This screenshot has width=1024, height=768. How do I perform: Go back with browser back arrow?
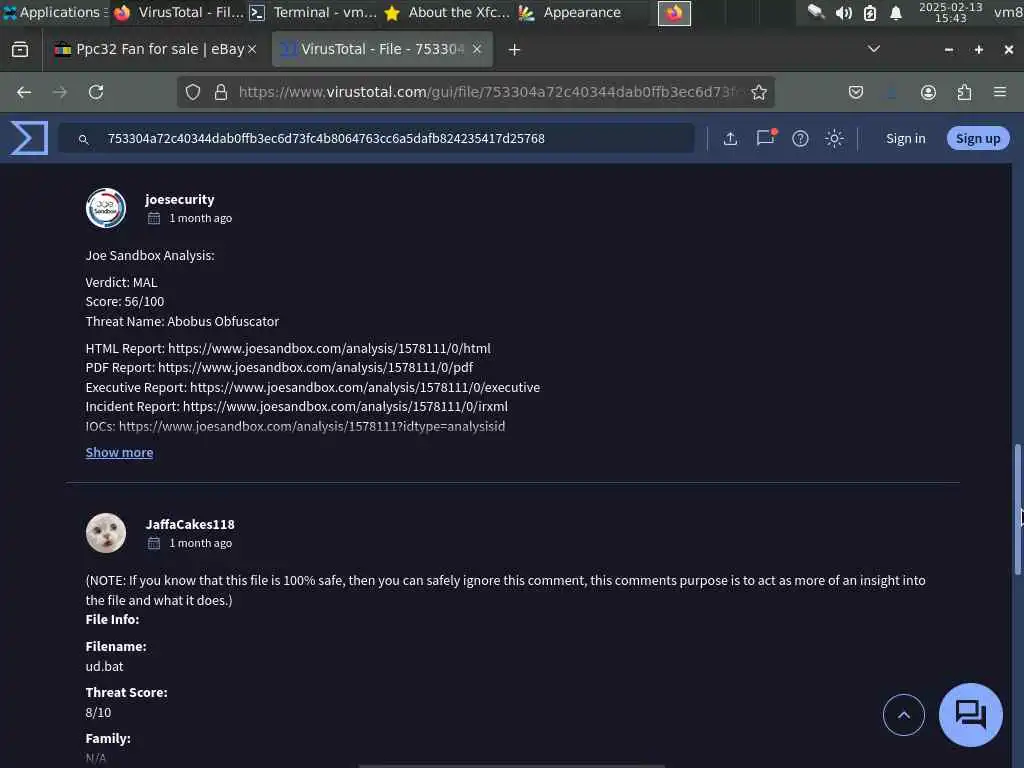coord(24,92)
